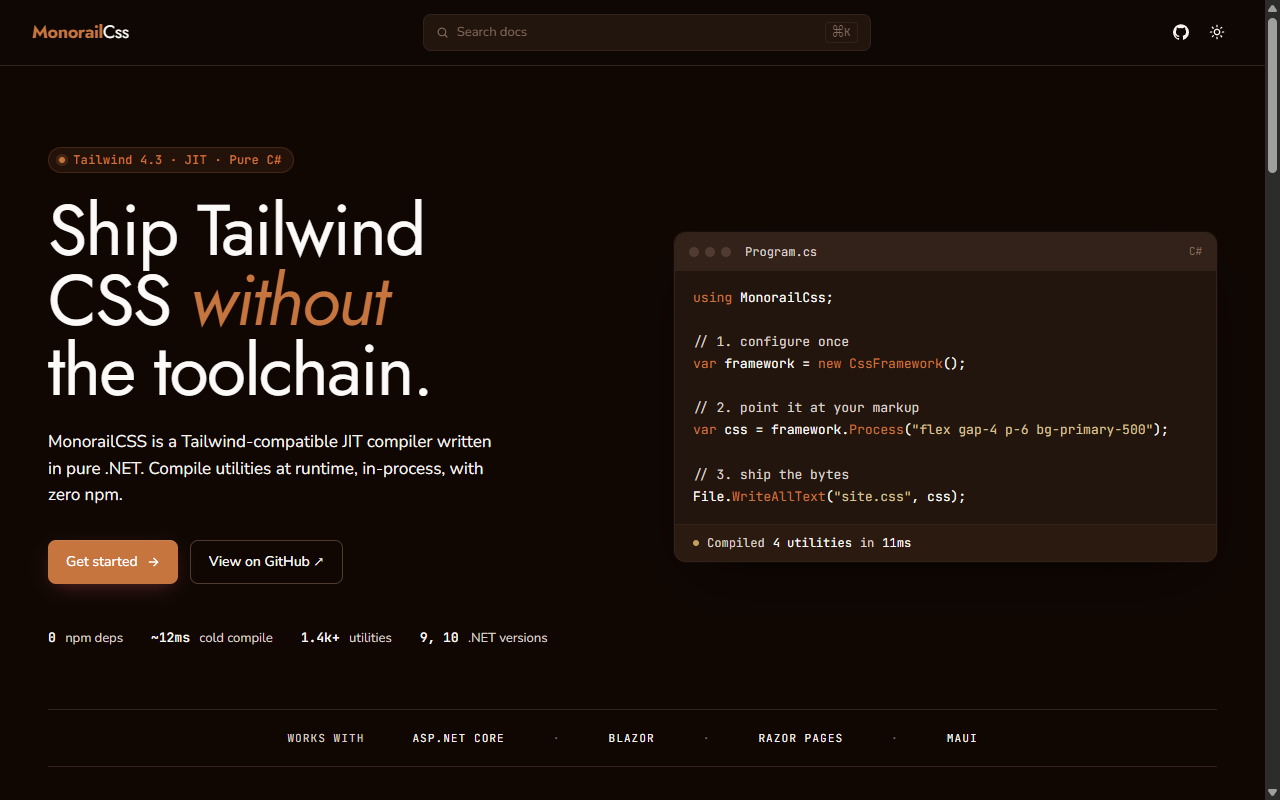This screenshot has height=800, width=1280.
Task: Click the MAUI label
Action: 962,738
